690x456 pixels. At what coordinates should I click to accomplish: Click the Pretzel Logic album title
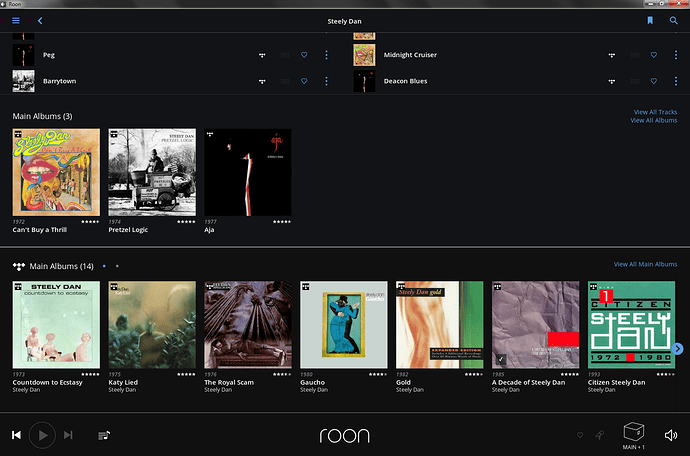128,230
